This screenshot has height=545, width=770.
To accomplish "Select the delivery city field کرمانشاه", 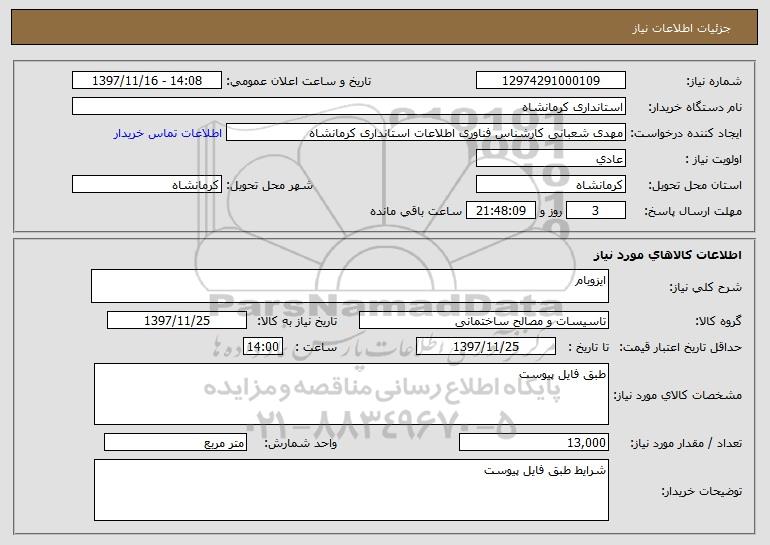I will [x=147, y=185].
